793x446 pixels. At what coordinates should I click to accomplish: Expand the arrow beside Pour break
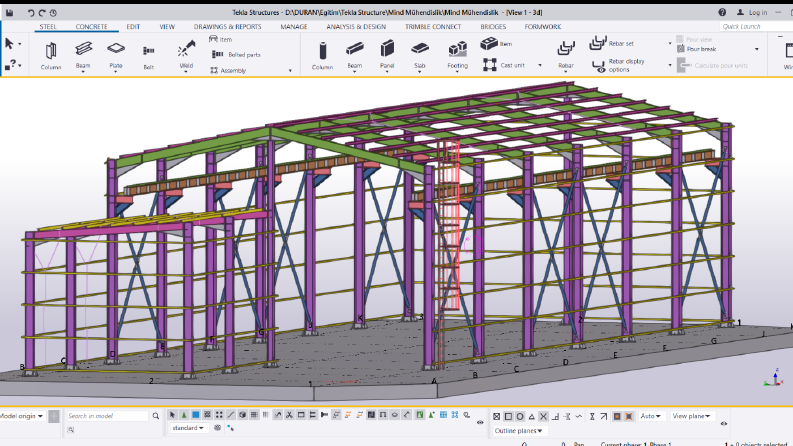[x=757, y=49]
